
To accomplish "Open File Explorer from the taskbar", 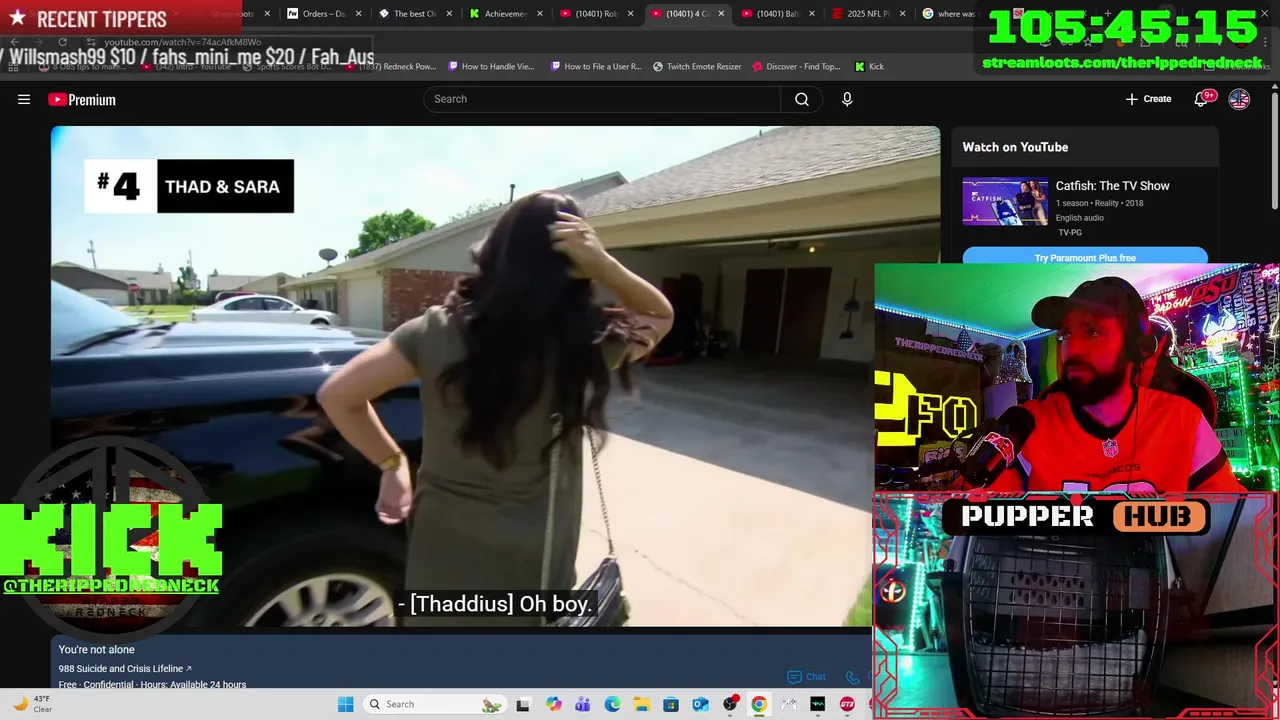I will [641, 704].
